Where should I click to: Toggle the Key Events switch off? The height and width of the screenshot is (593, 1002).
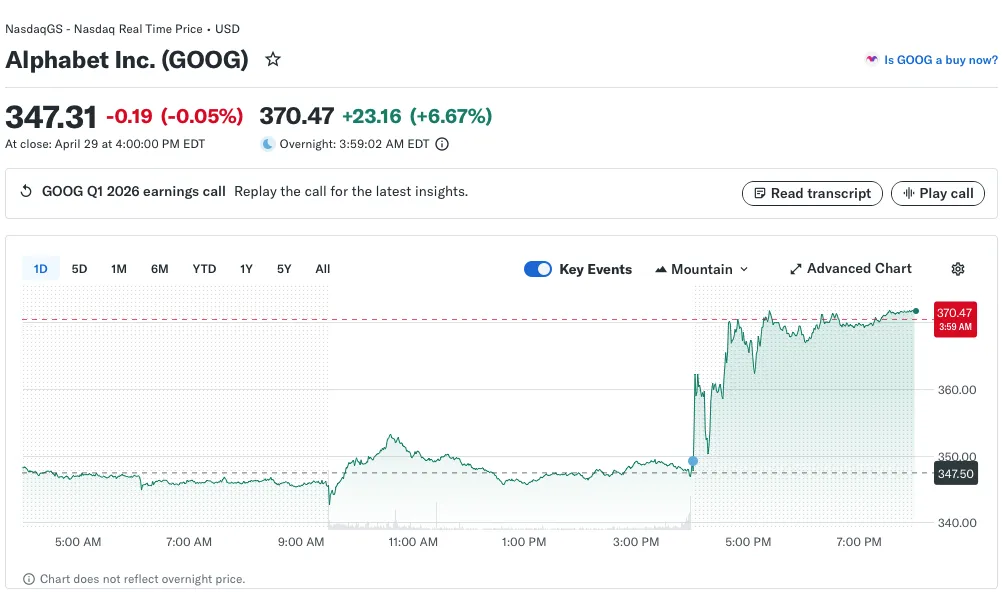[538, 269]
